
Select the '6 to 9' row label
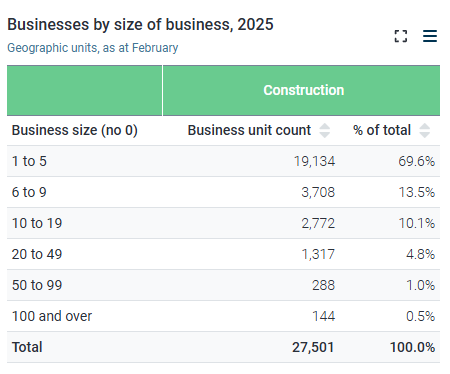point(29,192)
